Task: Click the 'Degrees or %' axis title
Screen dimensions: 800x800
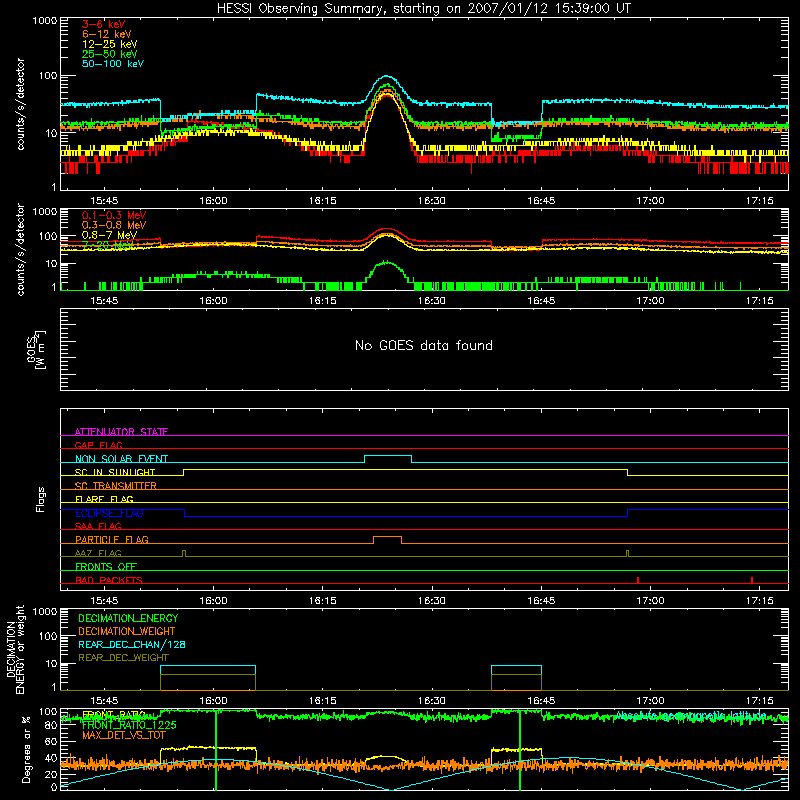Action: coord(26,749)
